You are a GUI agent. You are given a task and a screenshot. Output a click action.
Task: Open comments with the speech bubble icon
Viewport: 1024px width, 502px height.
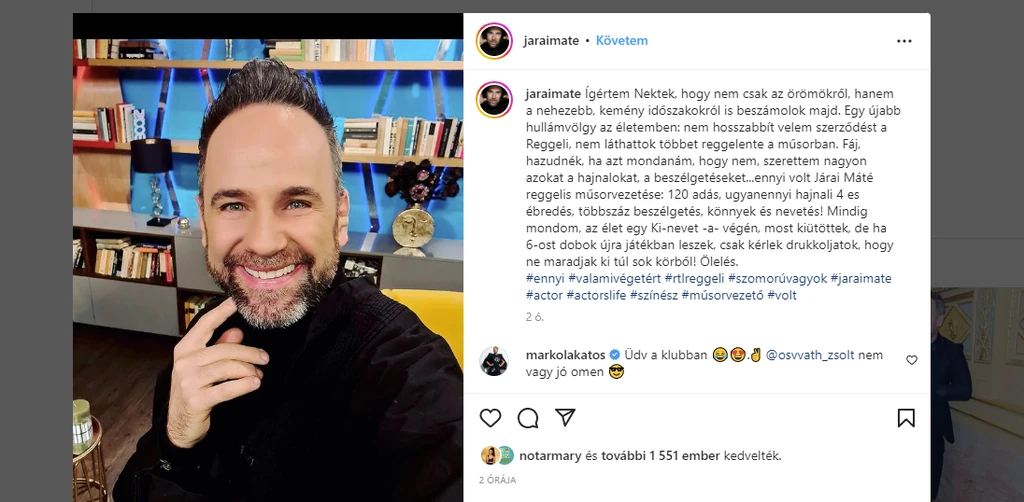click(528, 418)
